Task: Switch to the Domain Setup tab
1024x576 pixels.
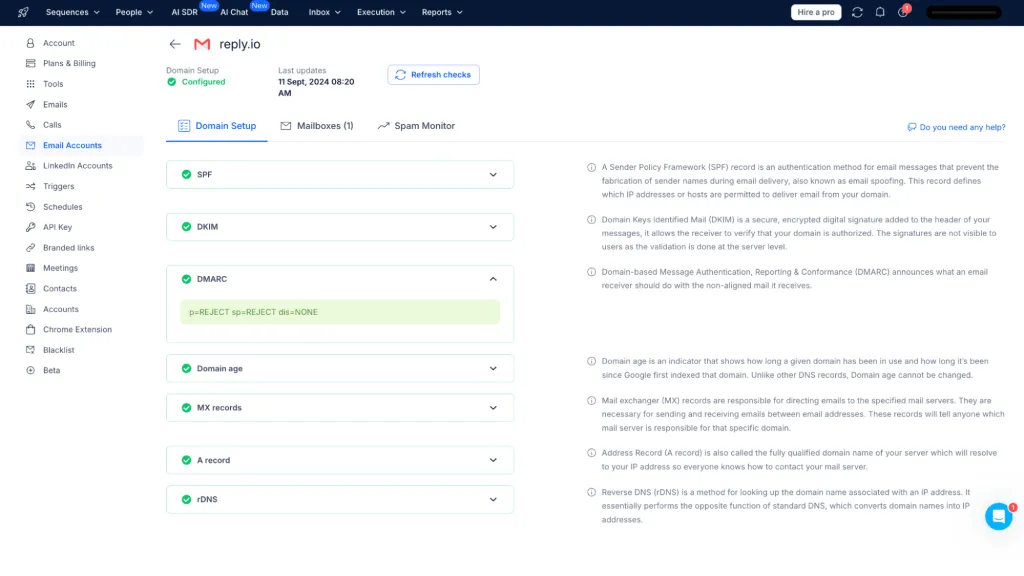Action: tap(217, 126)
